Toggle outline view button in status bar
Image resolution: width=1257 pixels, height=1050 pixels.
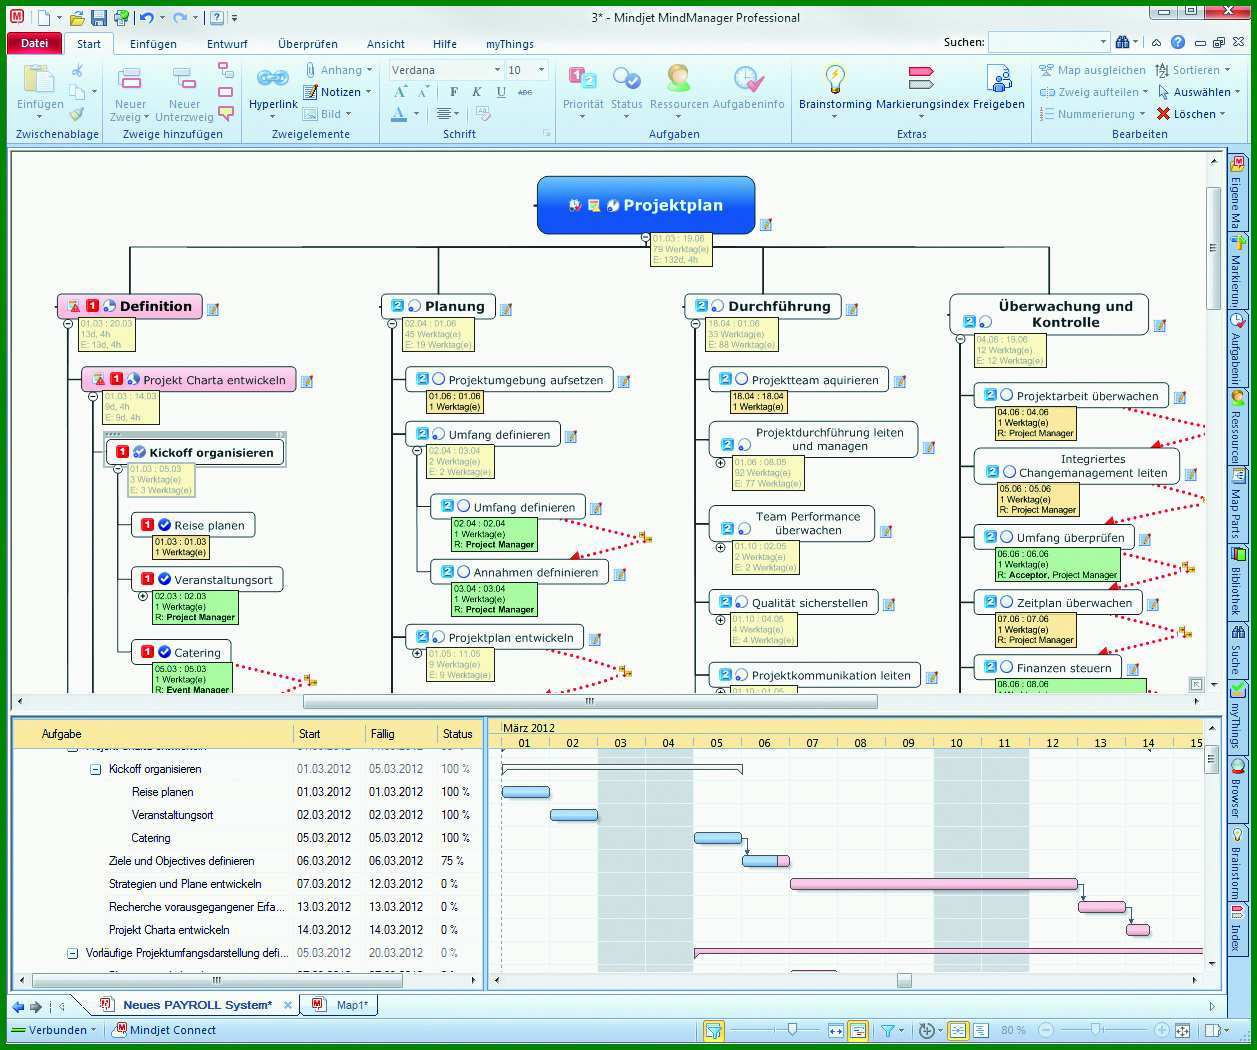point(980,1030)
